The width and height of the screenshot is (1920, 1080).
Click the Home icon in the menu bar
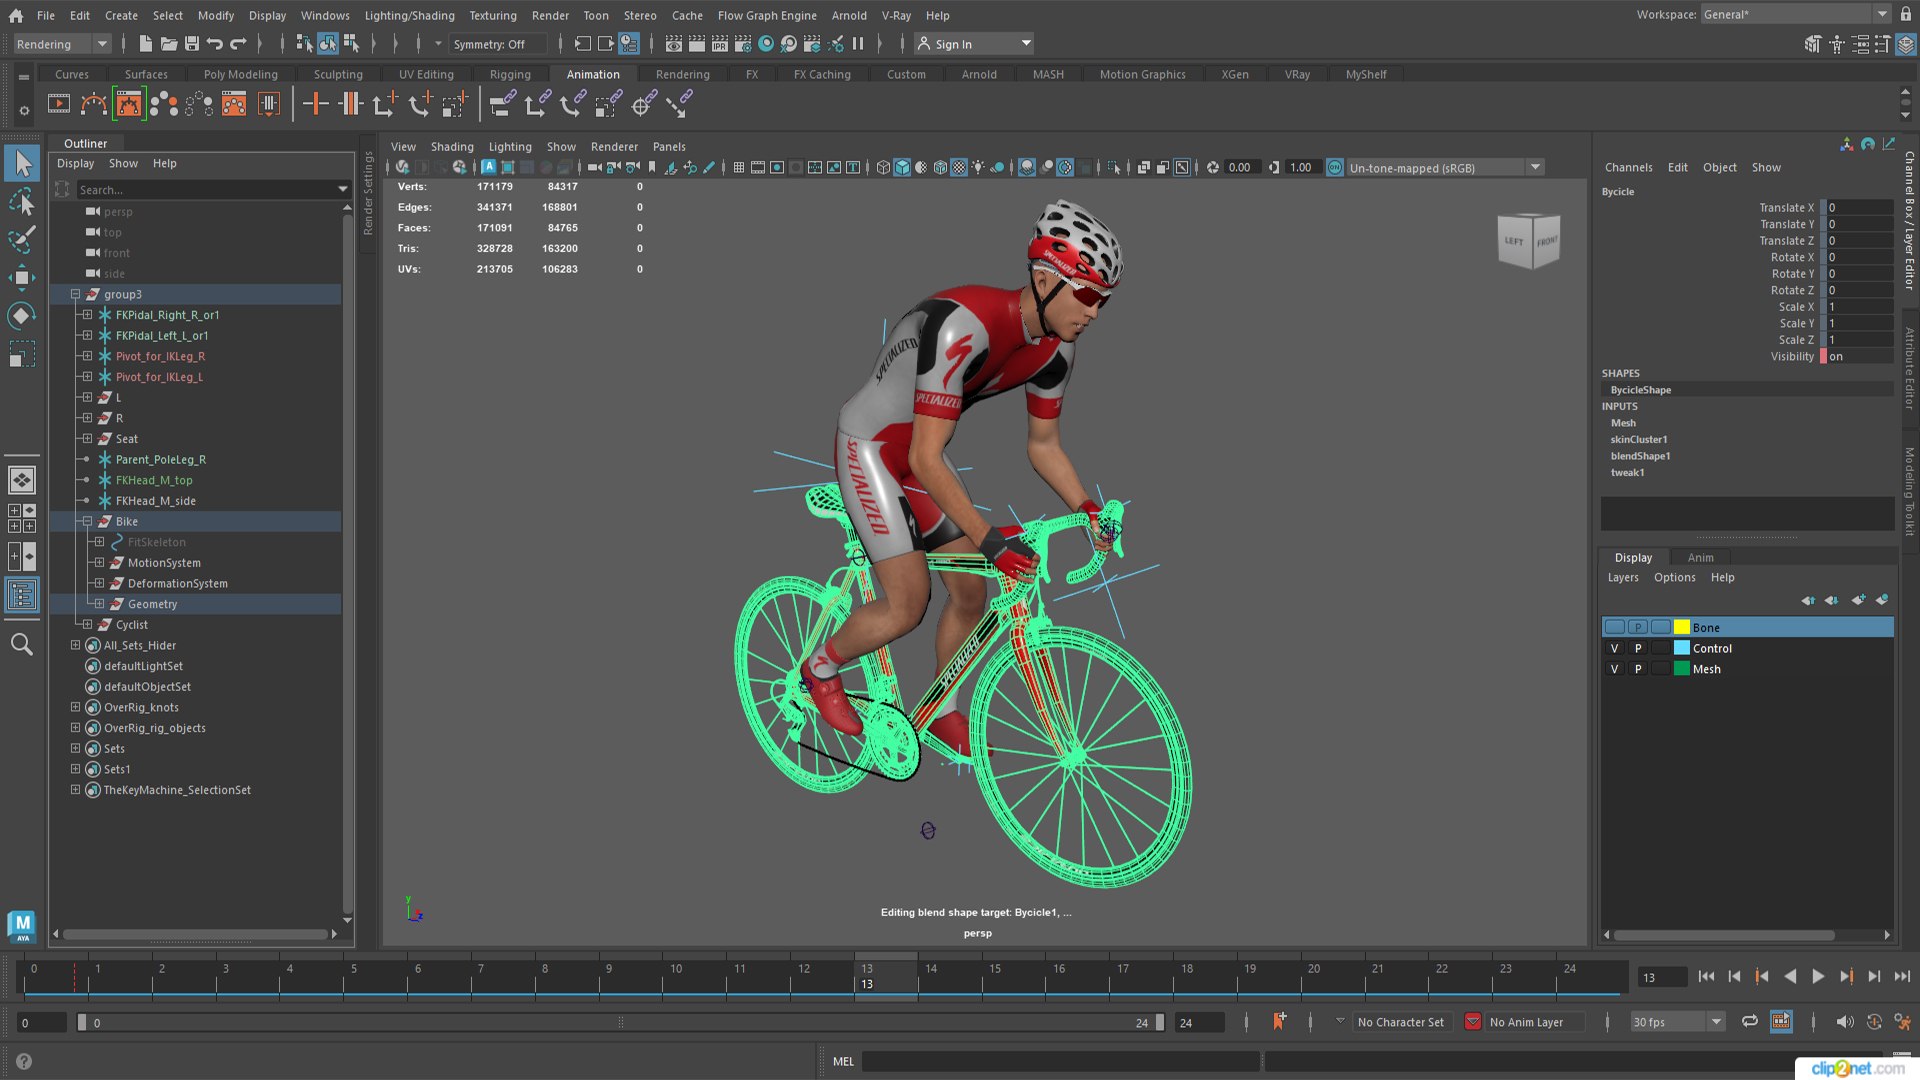[16, 16]
